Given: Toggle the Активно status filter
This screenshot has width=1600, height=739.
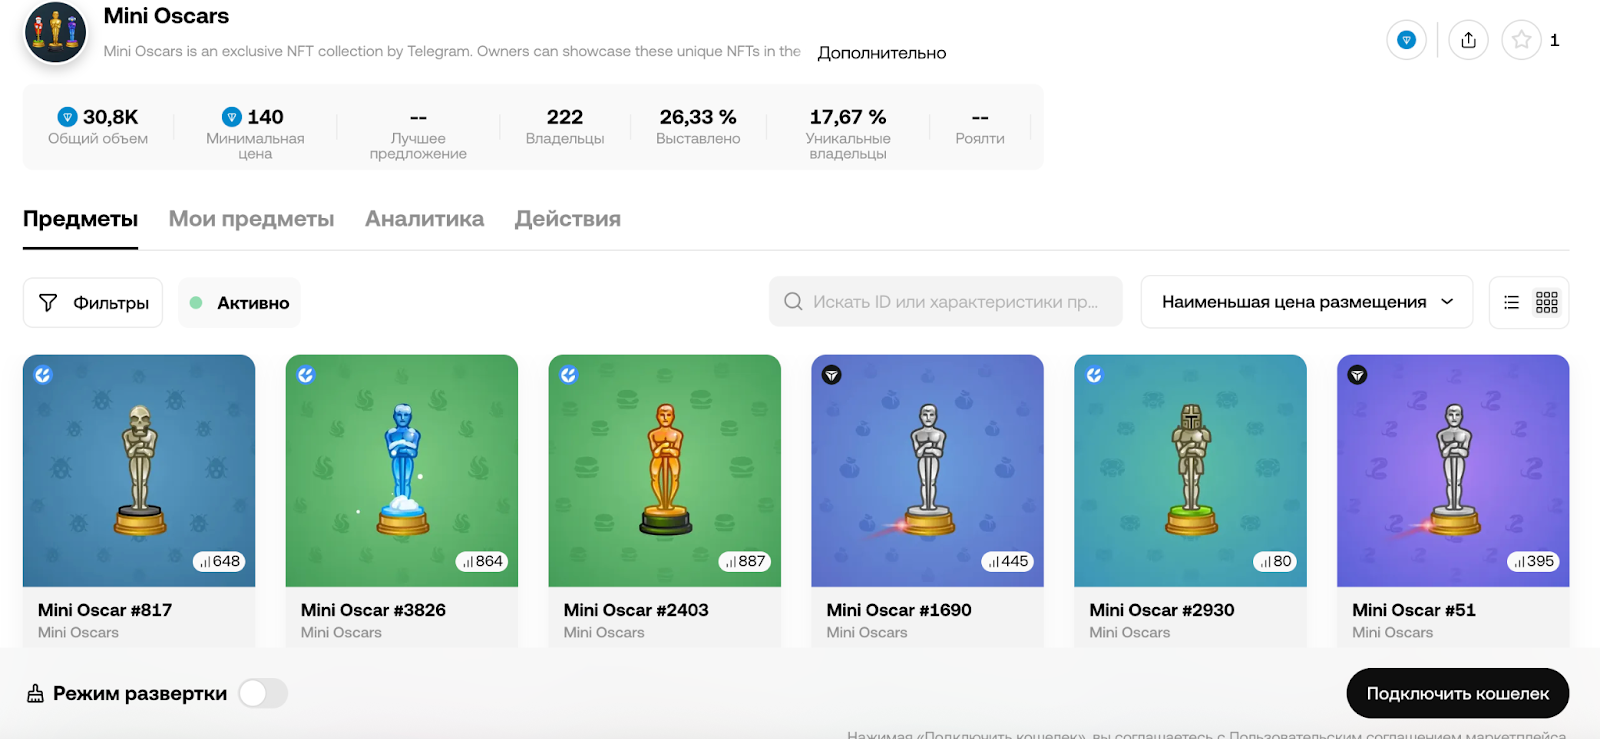Looking at the screenshot, I should pyautogui.click(x=239, y=303).
